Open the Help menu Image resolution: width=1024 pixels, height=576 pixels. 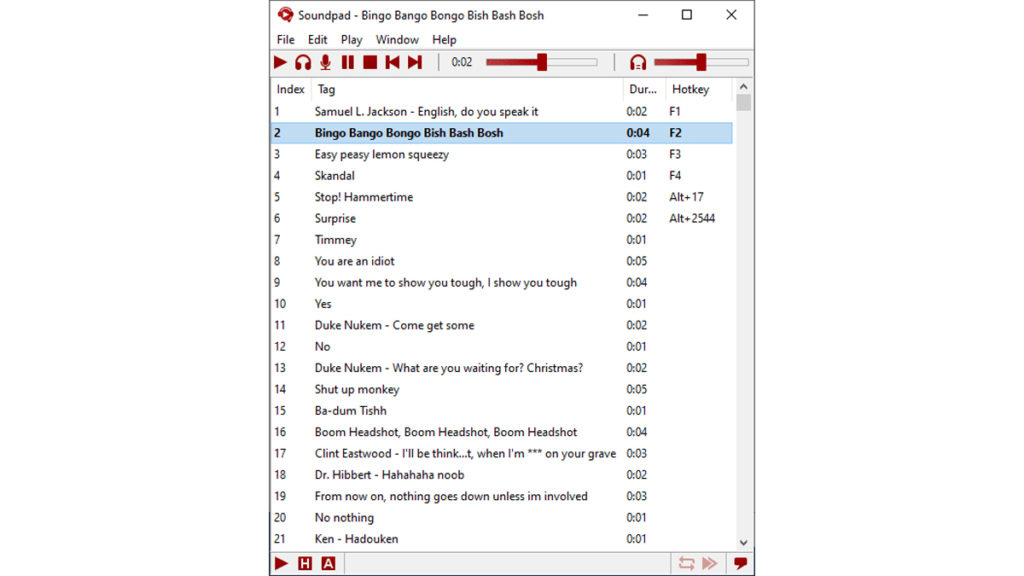(444, 40)
